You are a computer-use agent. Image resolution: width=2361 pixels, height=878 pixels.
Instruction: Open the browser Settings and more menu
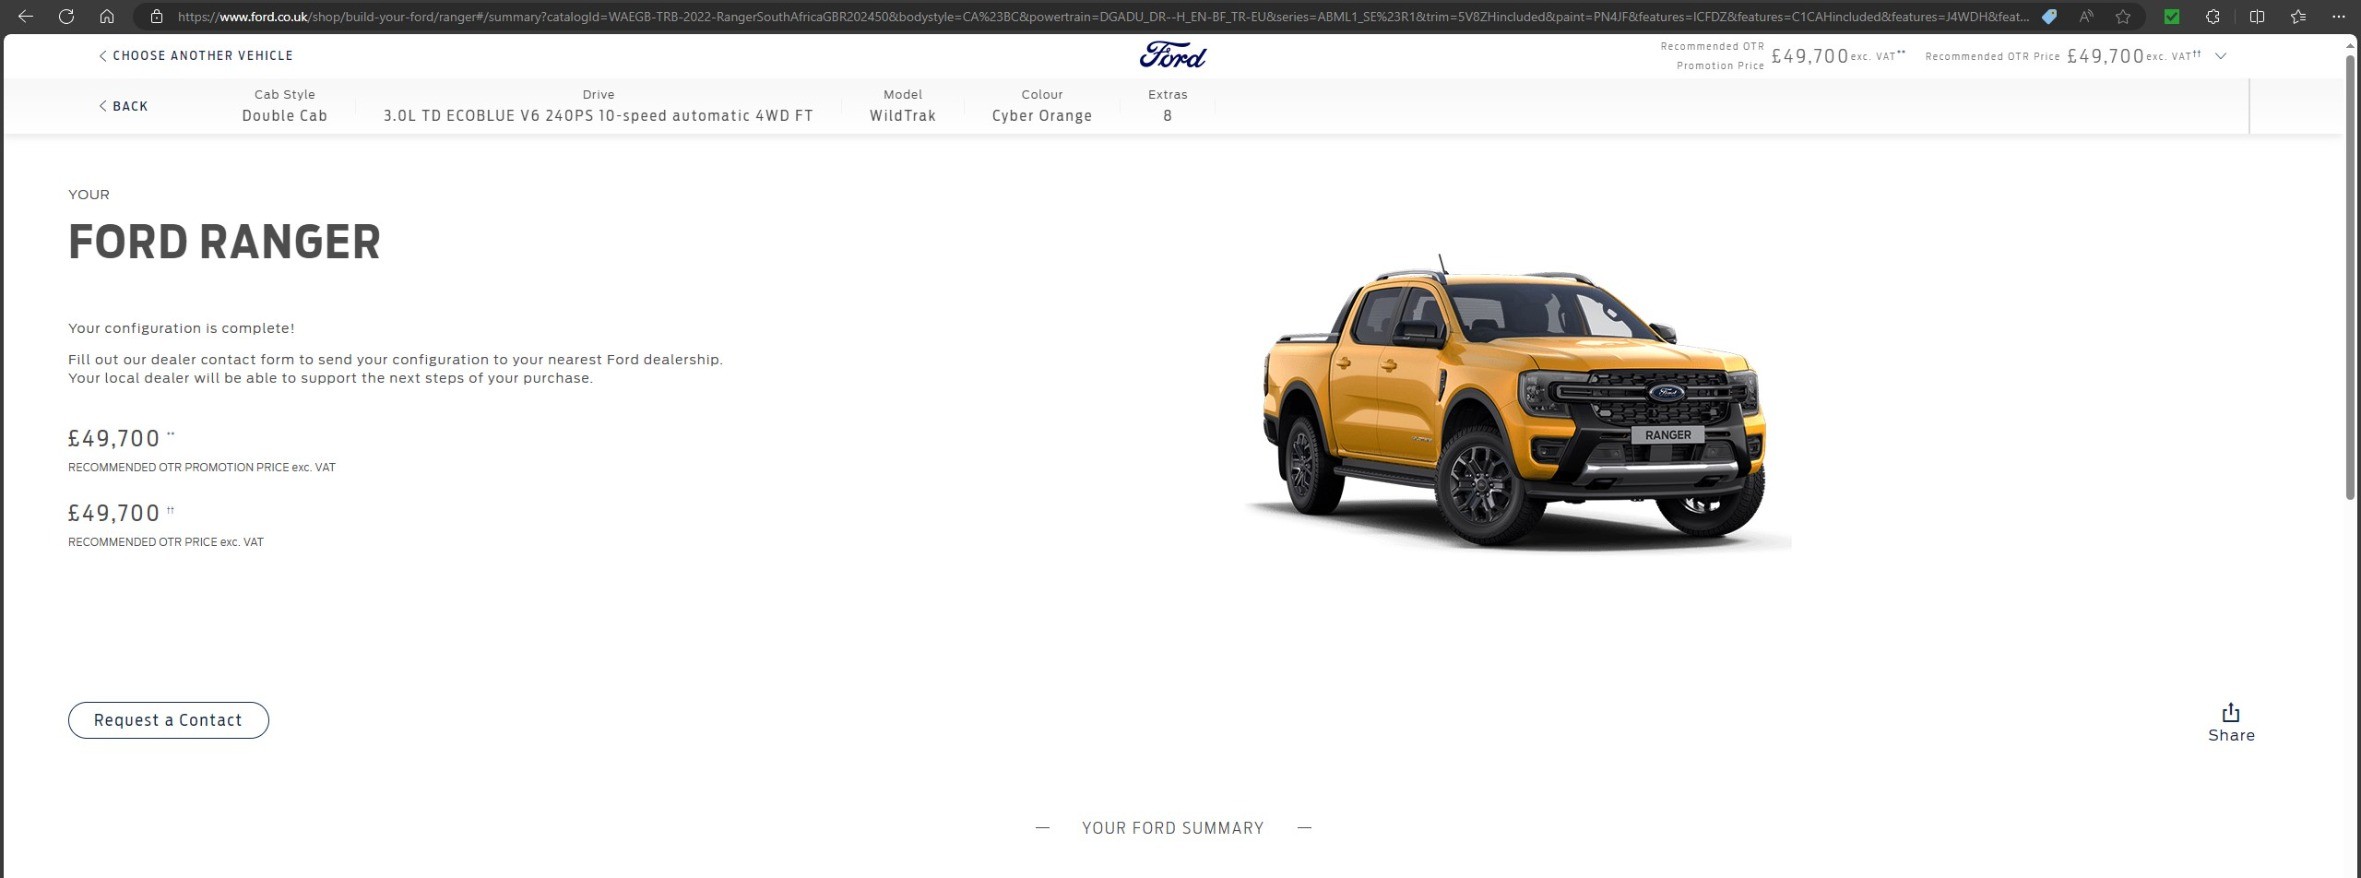[x=2338, y=16]
